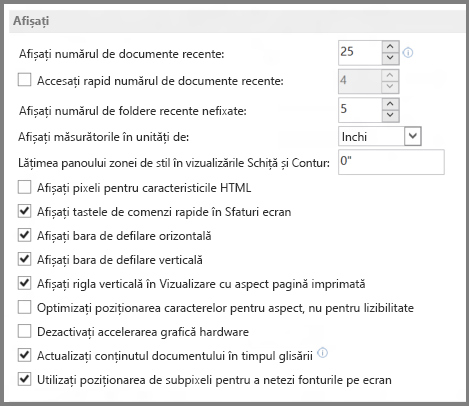Click the style area pane width field
Viewport: 469px width, 406px height.
point(391,162)
